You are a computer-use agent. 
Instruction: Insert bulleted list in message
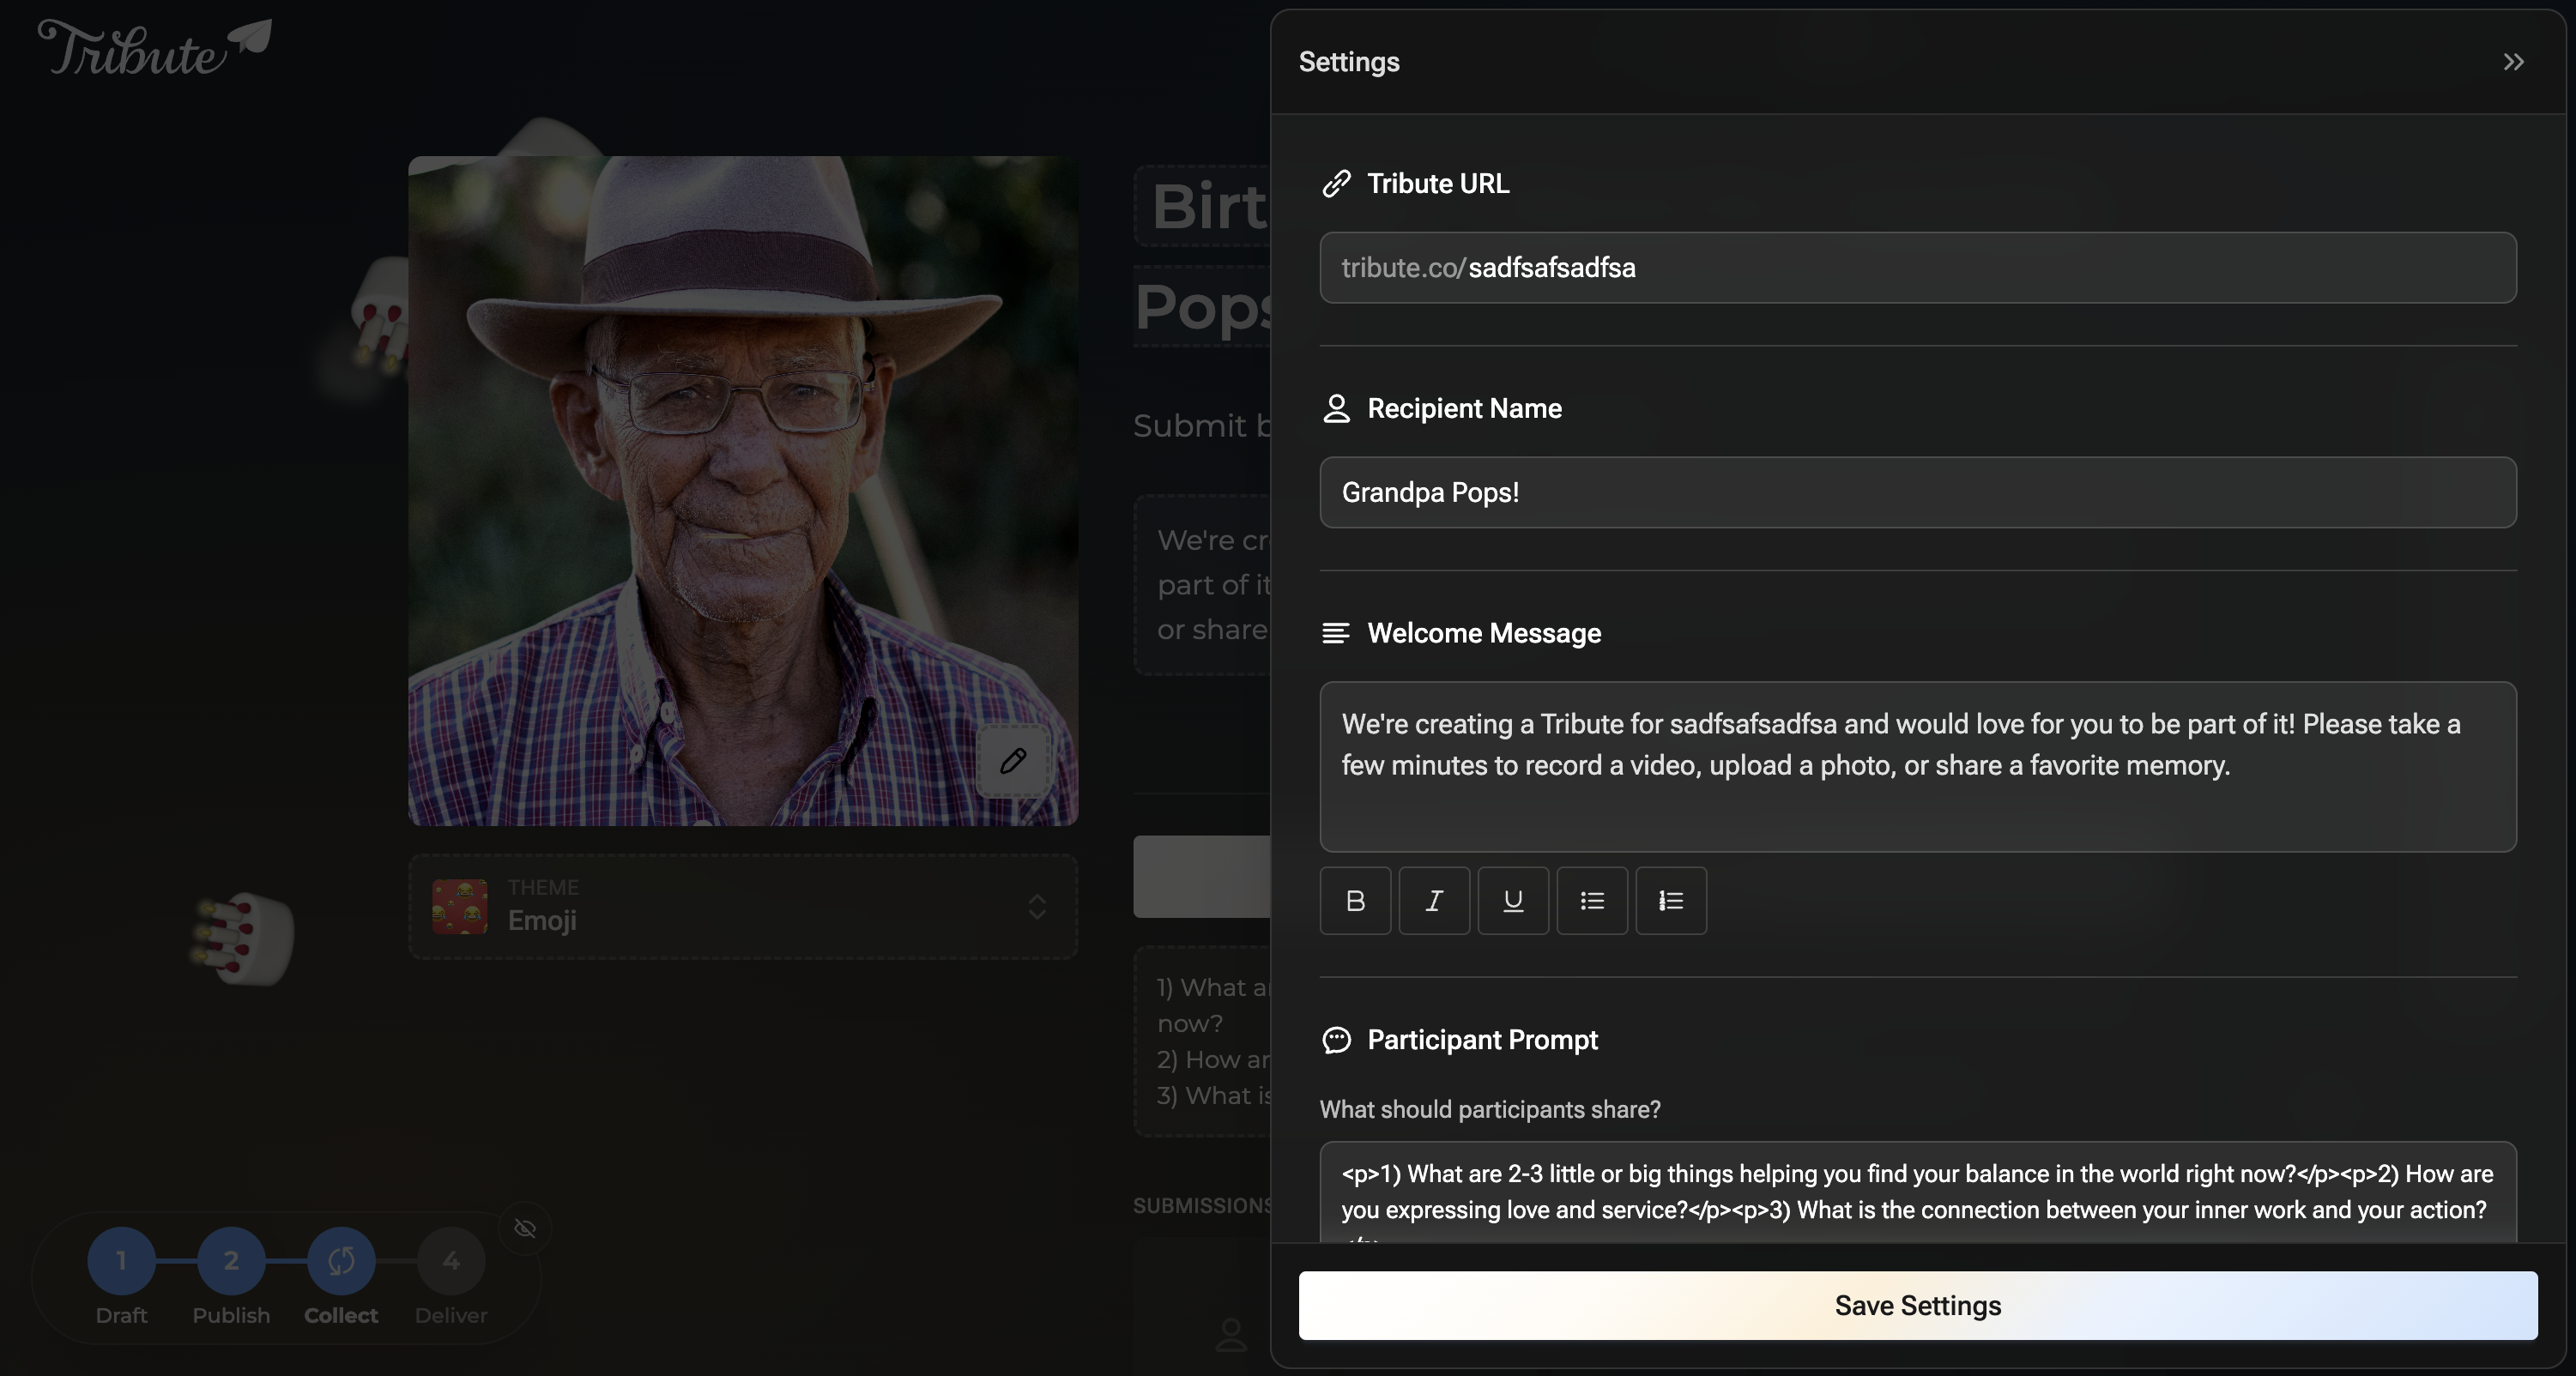[x=1592, y=900]
